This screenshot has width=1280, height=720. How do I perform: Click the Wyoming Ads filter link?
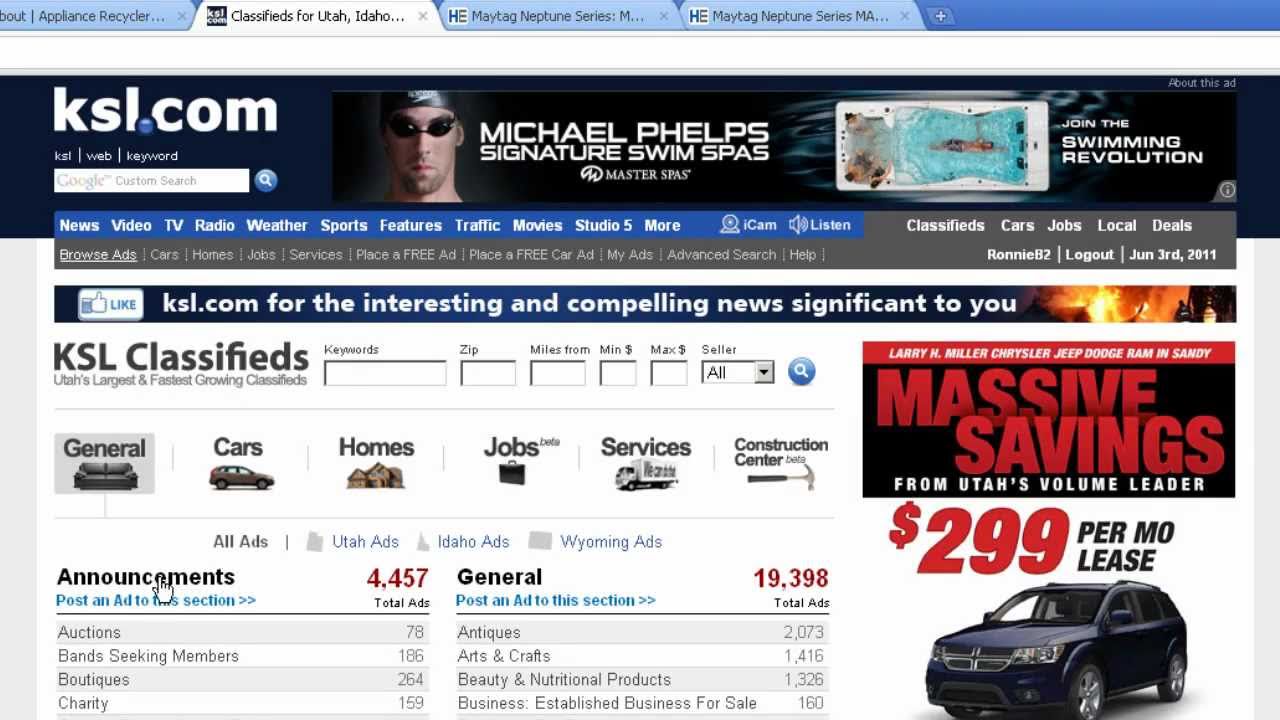click(x=611, y=541)
